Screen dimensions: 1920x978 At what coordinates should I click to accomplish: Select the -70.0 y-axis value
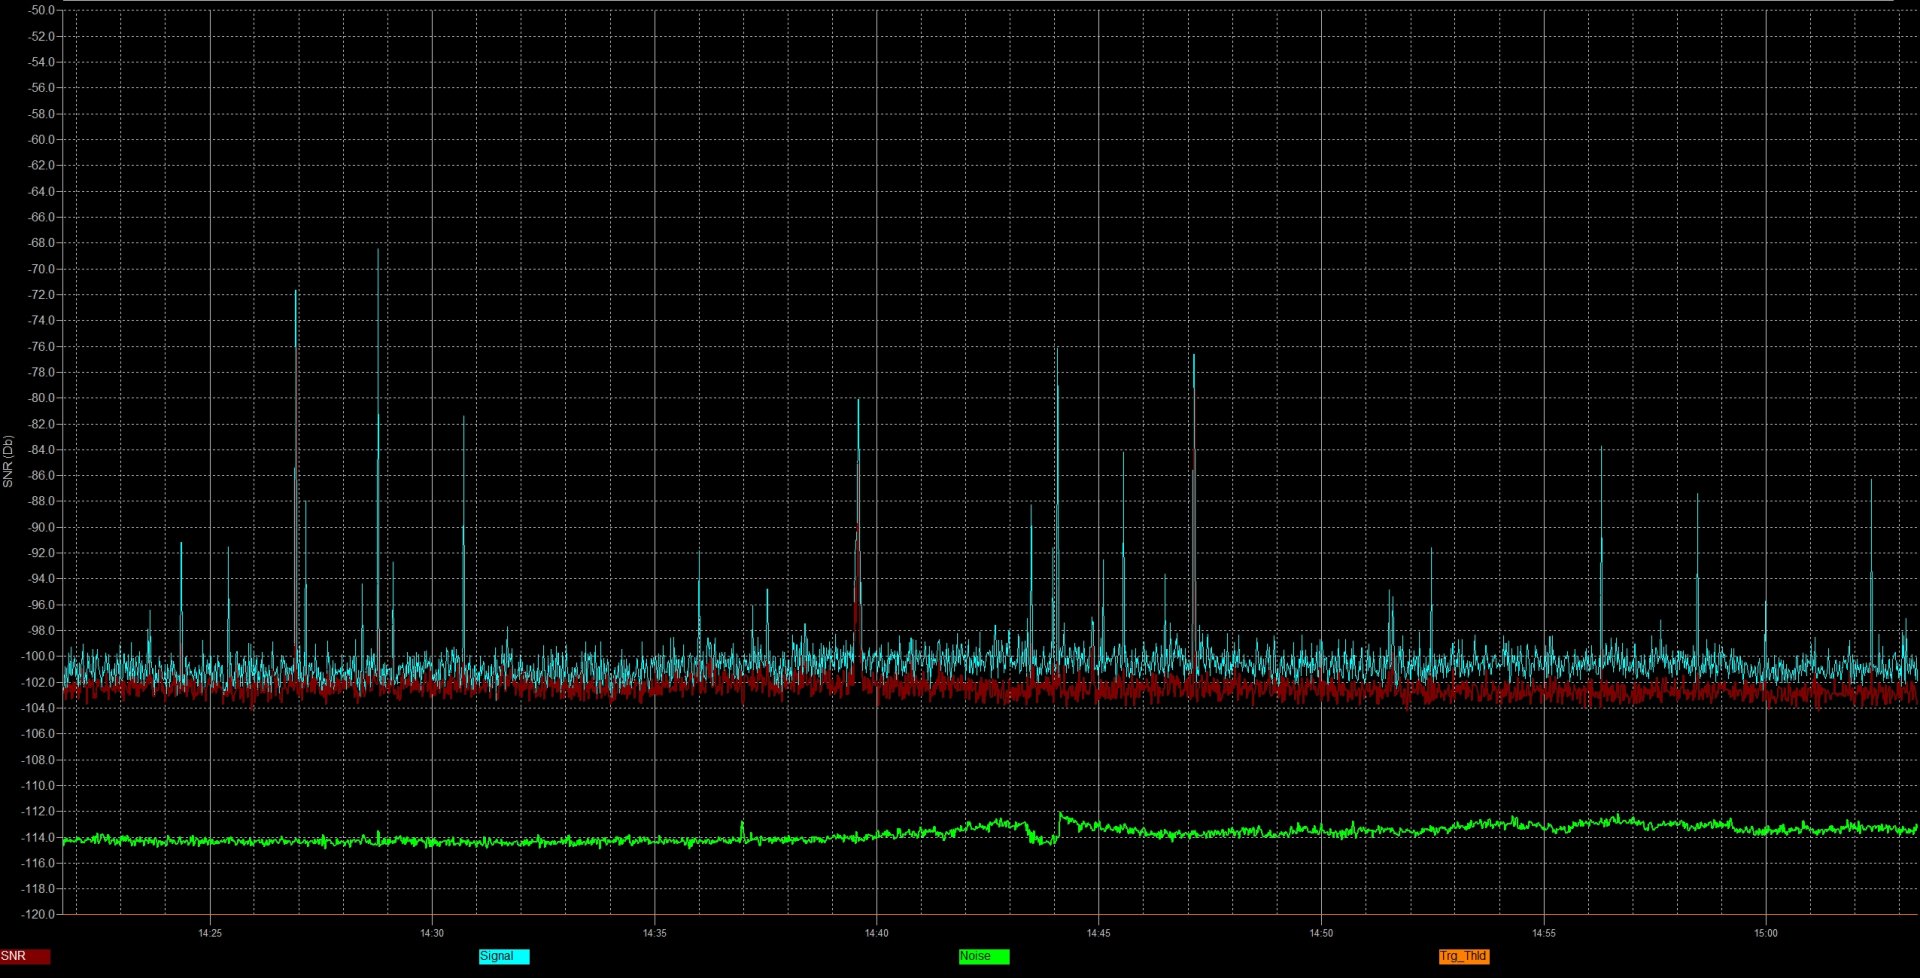(41, 269)
